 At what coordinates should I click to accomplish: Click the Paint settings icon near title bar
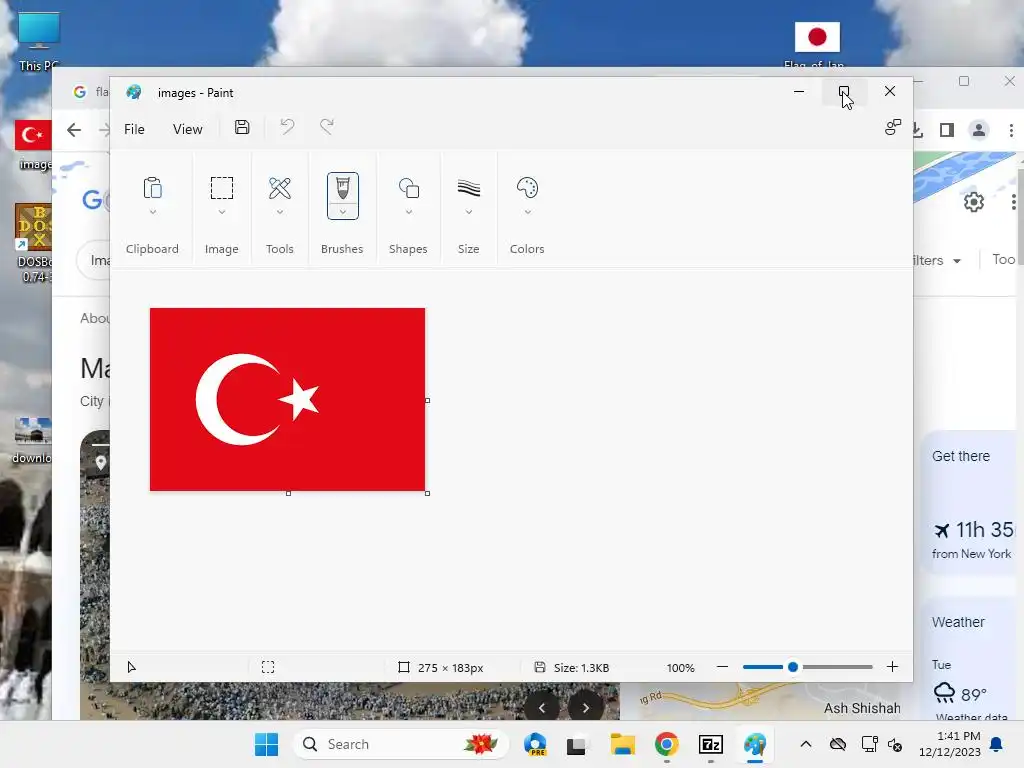pos(893,127)
